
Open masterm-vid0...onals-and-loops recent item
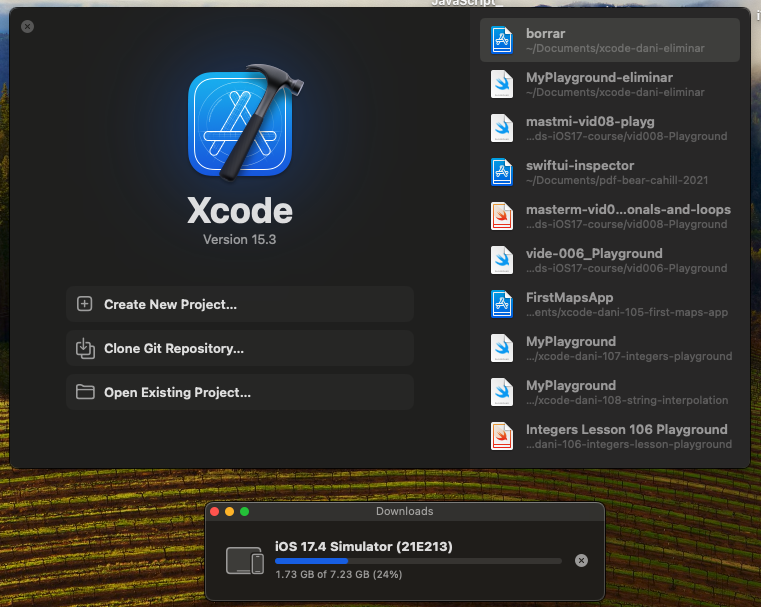610,216
